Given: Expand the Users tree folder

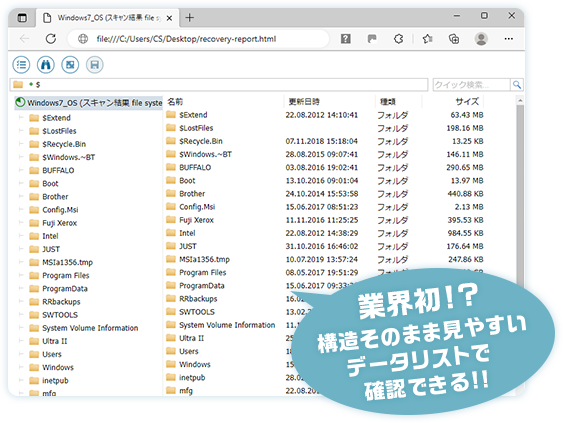Looking at the screenshot, I should coord(21,354).
